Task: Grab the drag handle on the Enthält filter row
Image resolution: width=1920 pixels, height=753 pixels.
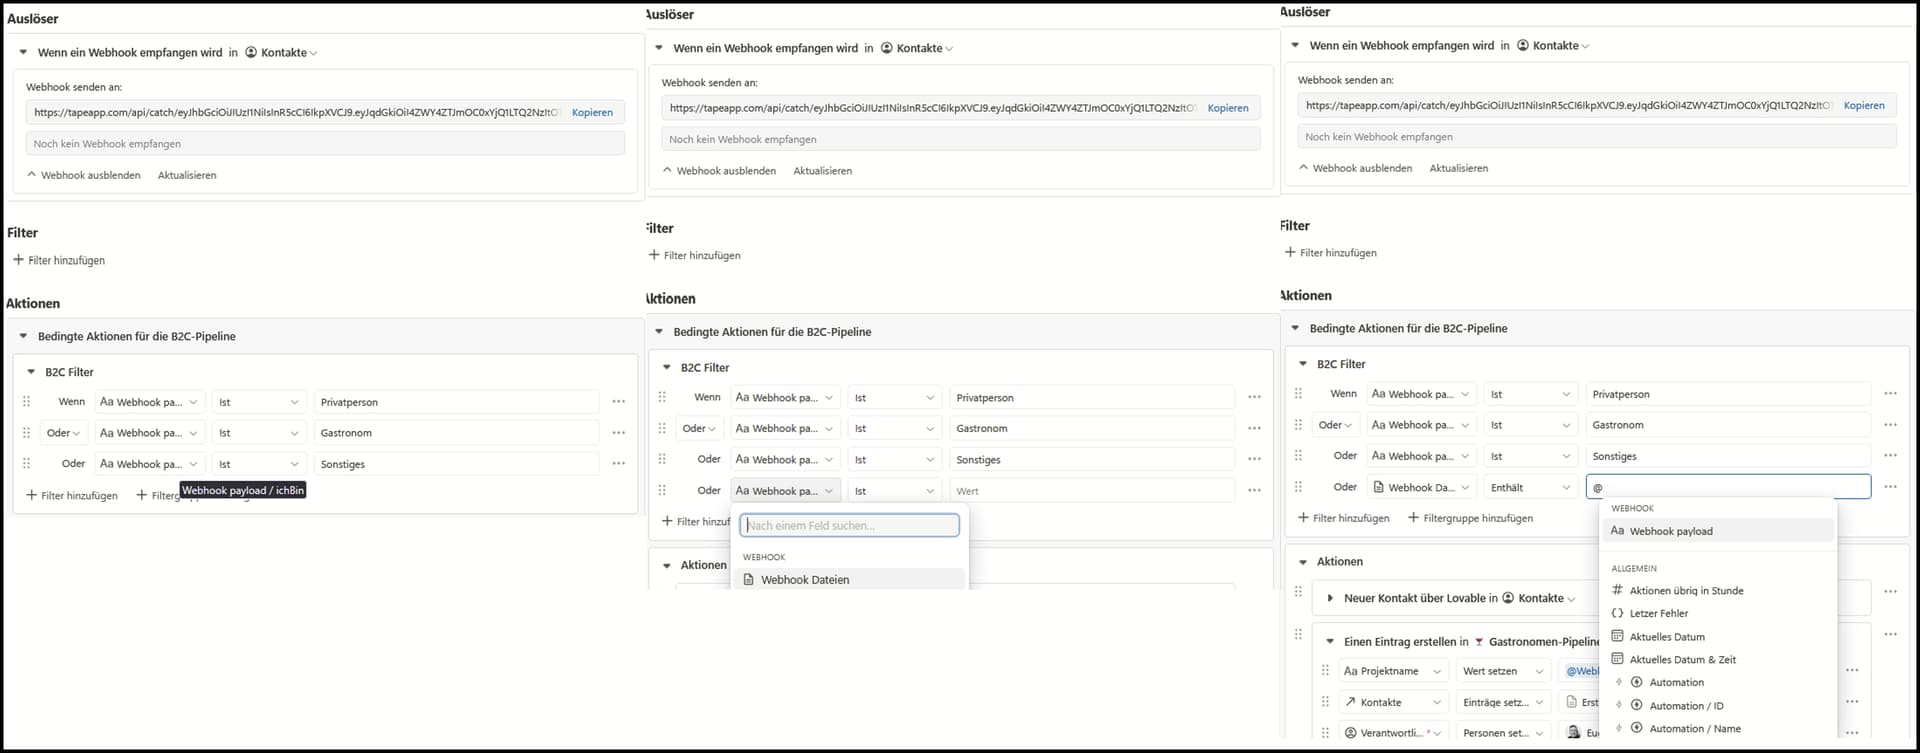Action: (1298, 487)
